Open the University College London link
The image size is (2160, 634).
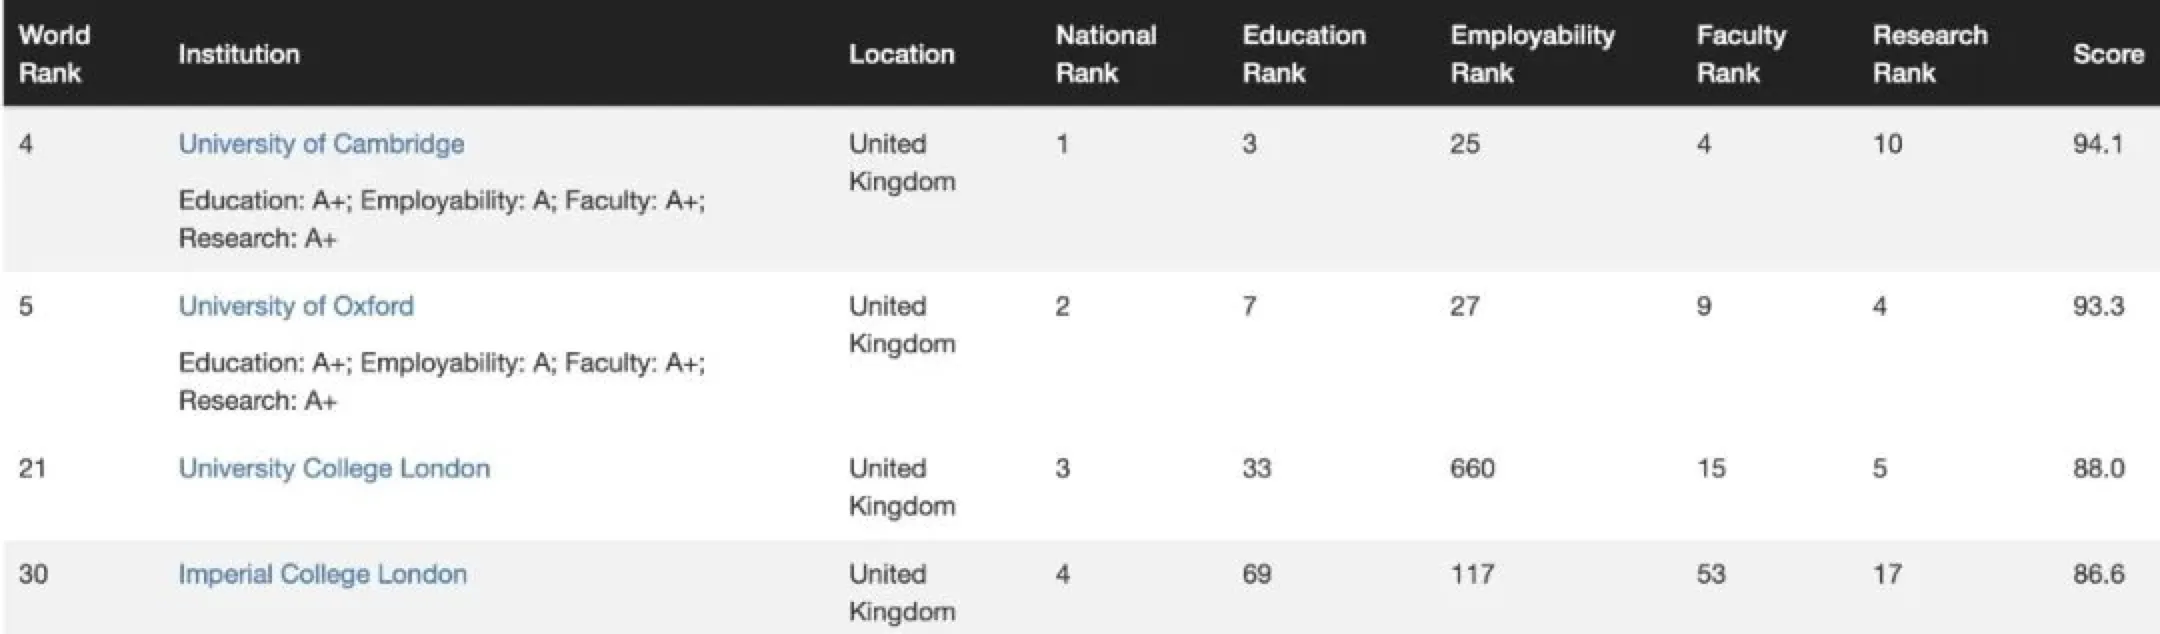[334, 468]
